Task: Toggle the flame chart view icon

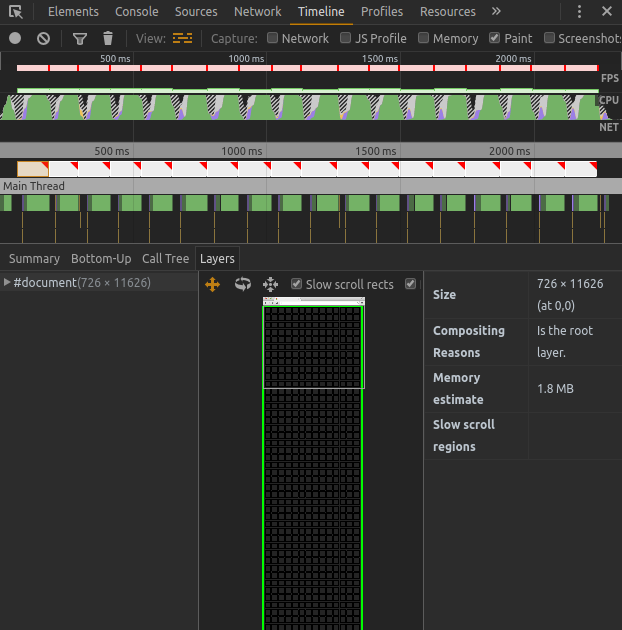Action: coord(182,38)
